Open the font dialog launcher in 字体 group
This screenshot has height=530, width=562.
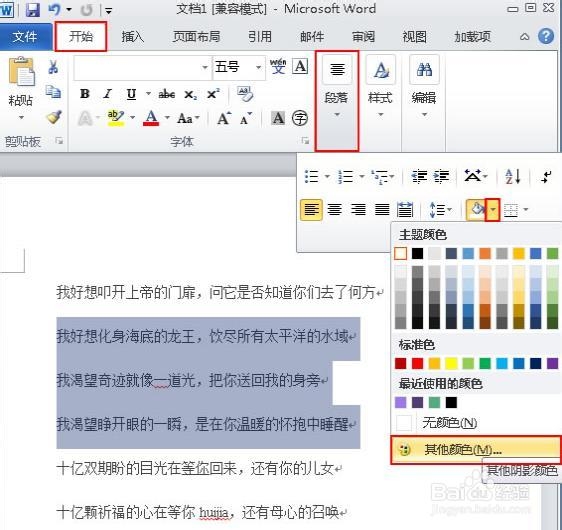pyautogui.click(x=305, y=141)
